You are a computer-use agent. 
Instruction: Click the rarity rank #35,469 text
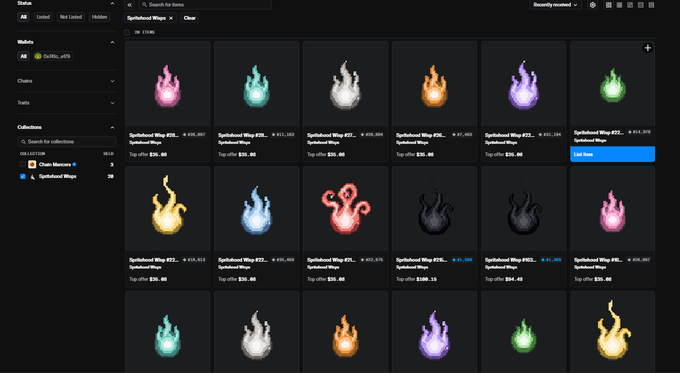pos(285,260)
